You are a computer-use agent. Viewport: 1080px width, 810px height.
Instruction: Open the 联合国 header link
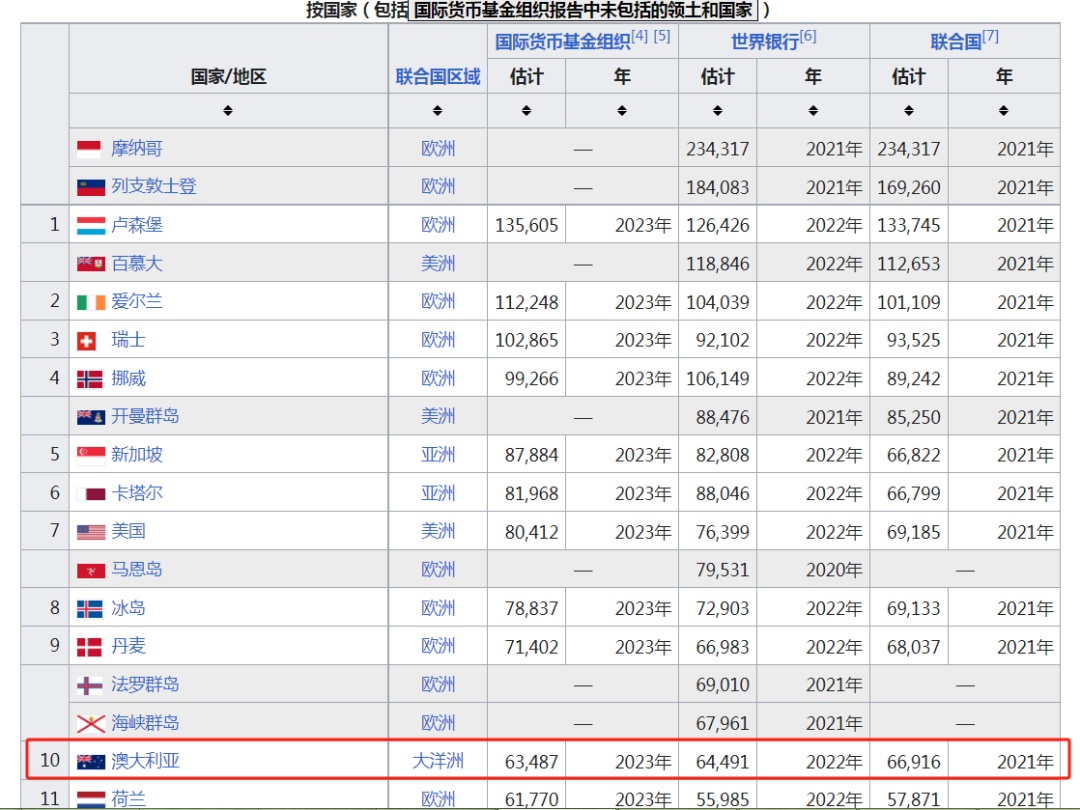point(956,42)
